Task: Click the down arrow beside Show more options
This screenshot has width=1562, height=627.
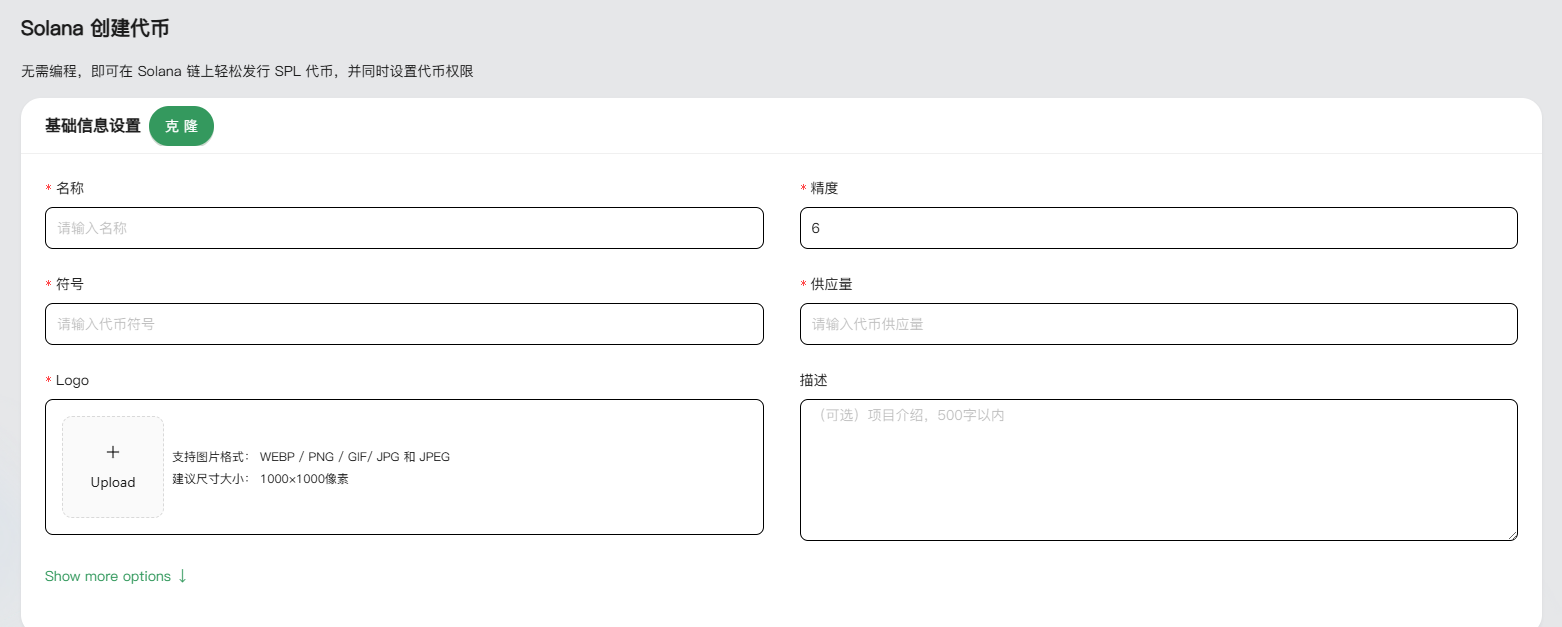Action: click(182, 576)
